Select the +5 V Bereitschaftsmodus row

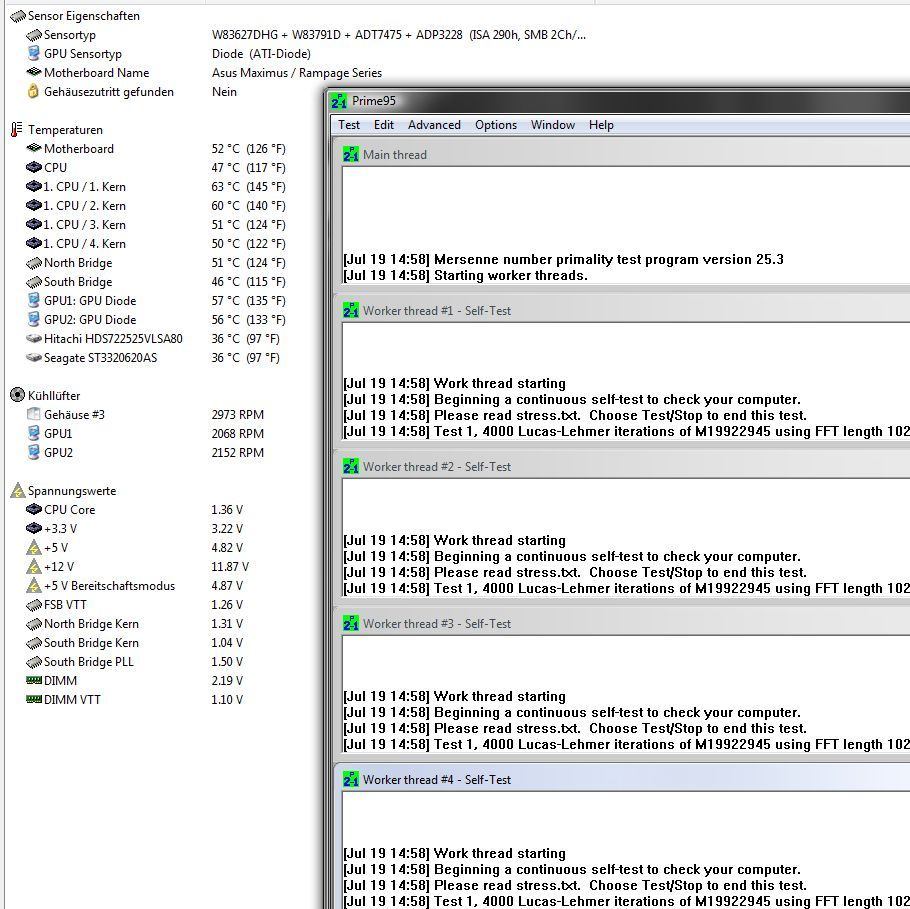pos(135,586)
